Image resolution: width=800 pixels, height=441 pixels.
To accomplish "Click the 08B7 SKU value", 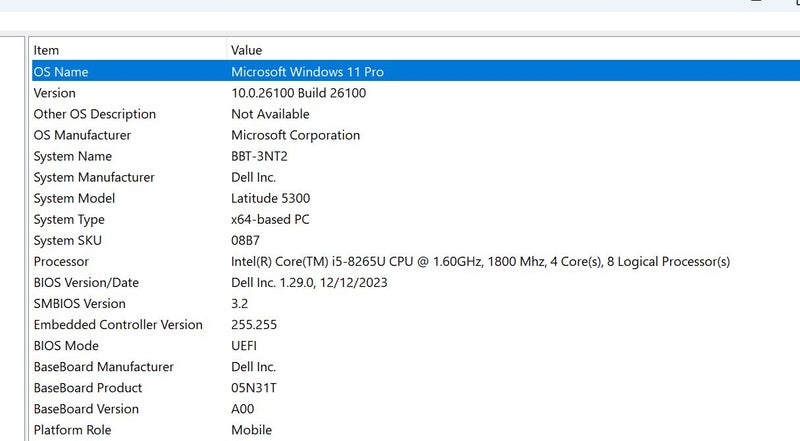I will tap(245, 240).
